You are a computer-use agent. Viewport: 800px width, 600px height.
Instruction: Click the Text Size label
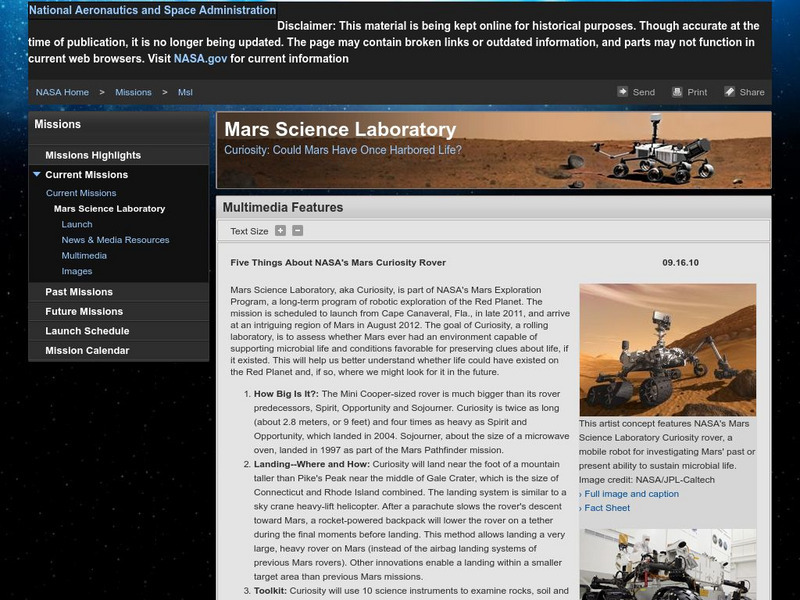(249, 231)
